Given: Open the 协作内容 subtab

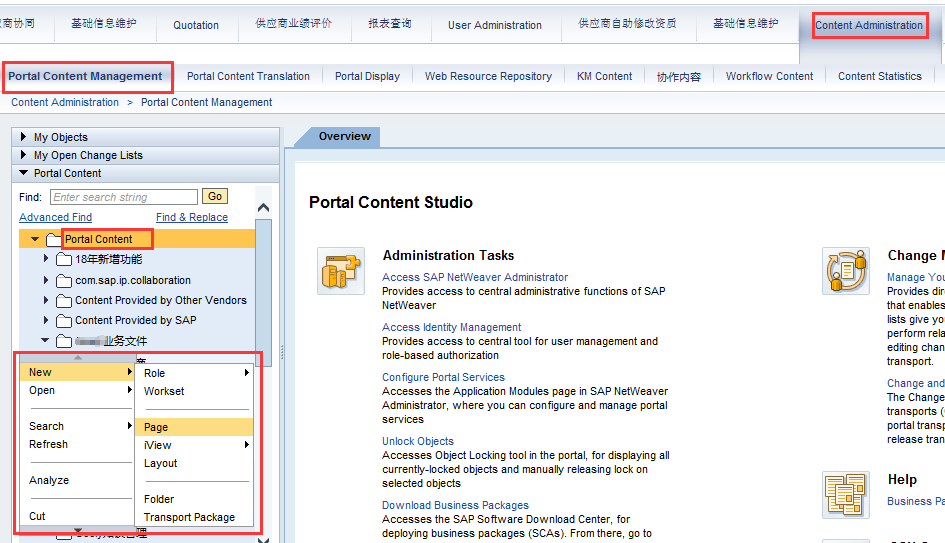Looking at the screenshot, I should click(x=679, y=77).
